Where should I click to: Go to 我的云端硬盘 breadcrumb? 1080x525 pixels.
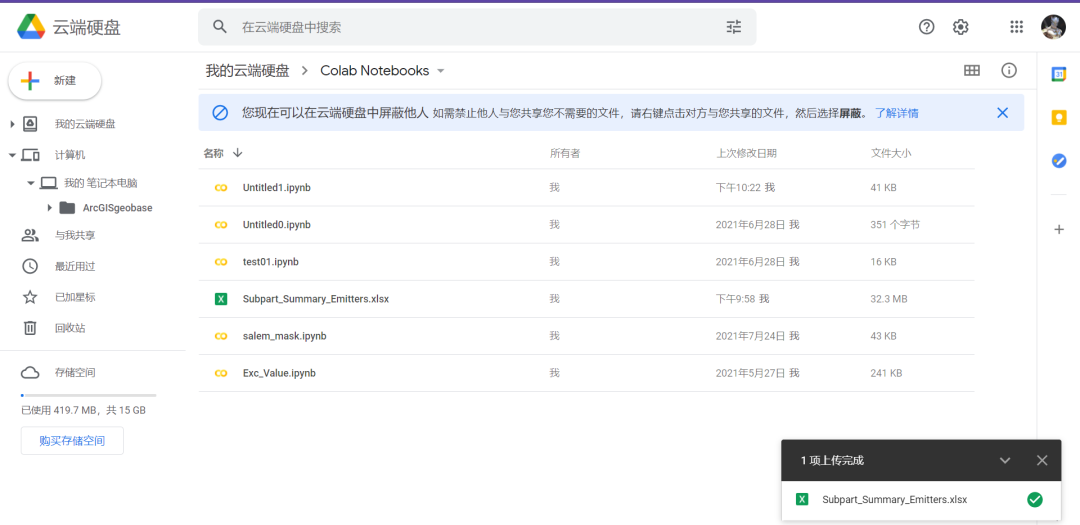pos(247,71)
